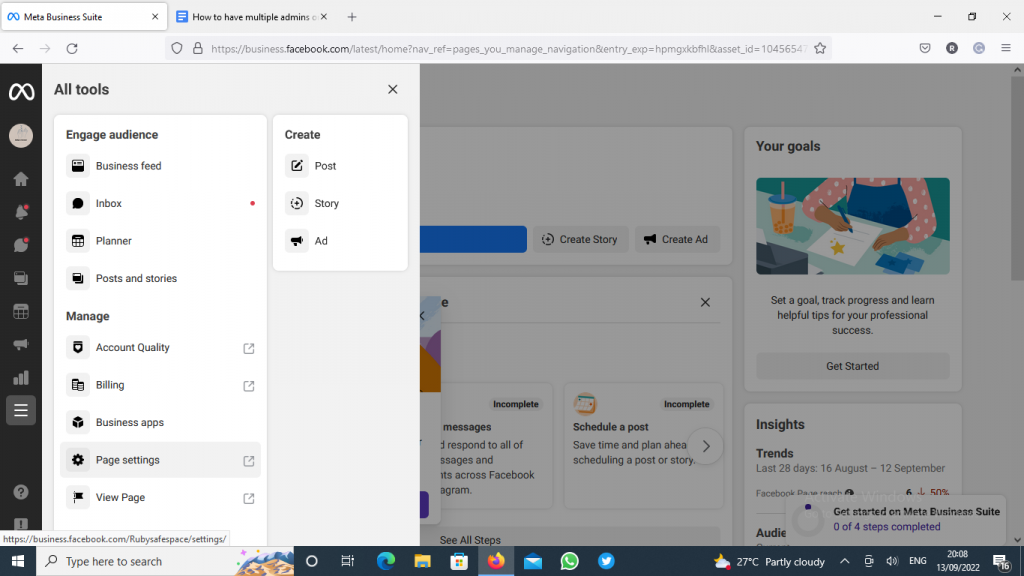Click Account Quality external link icon
This screenshot has width=1024, height=576.
(x=249, y=348)
